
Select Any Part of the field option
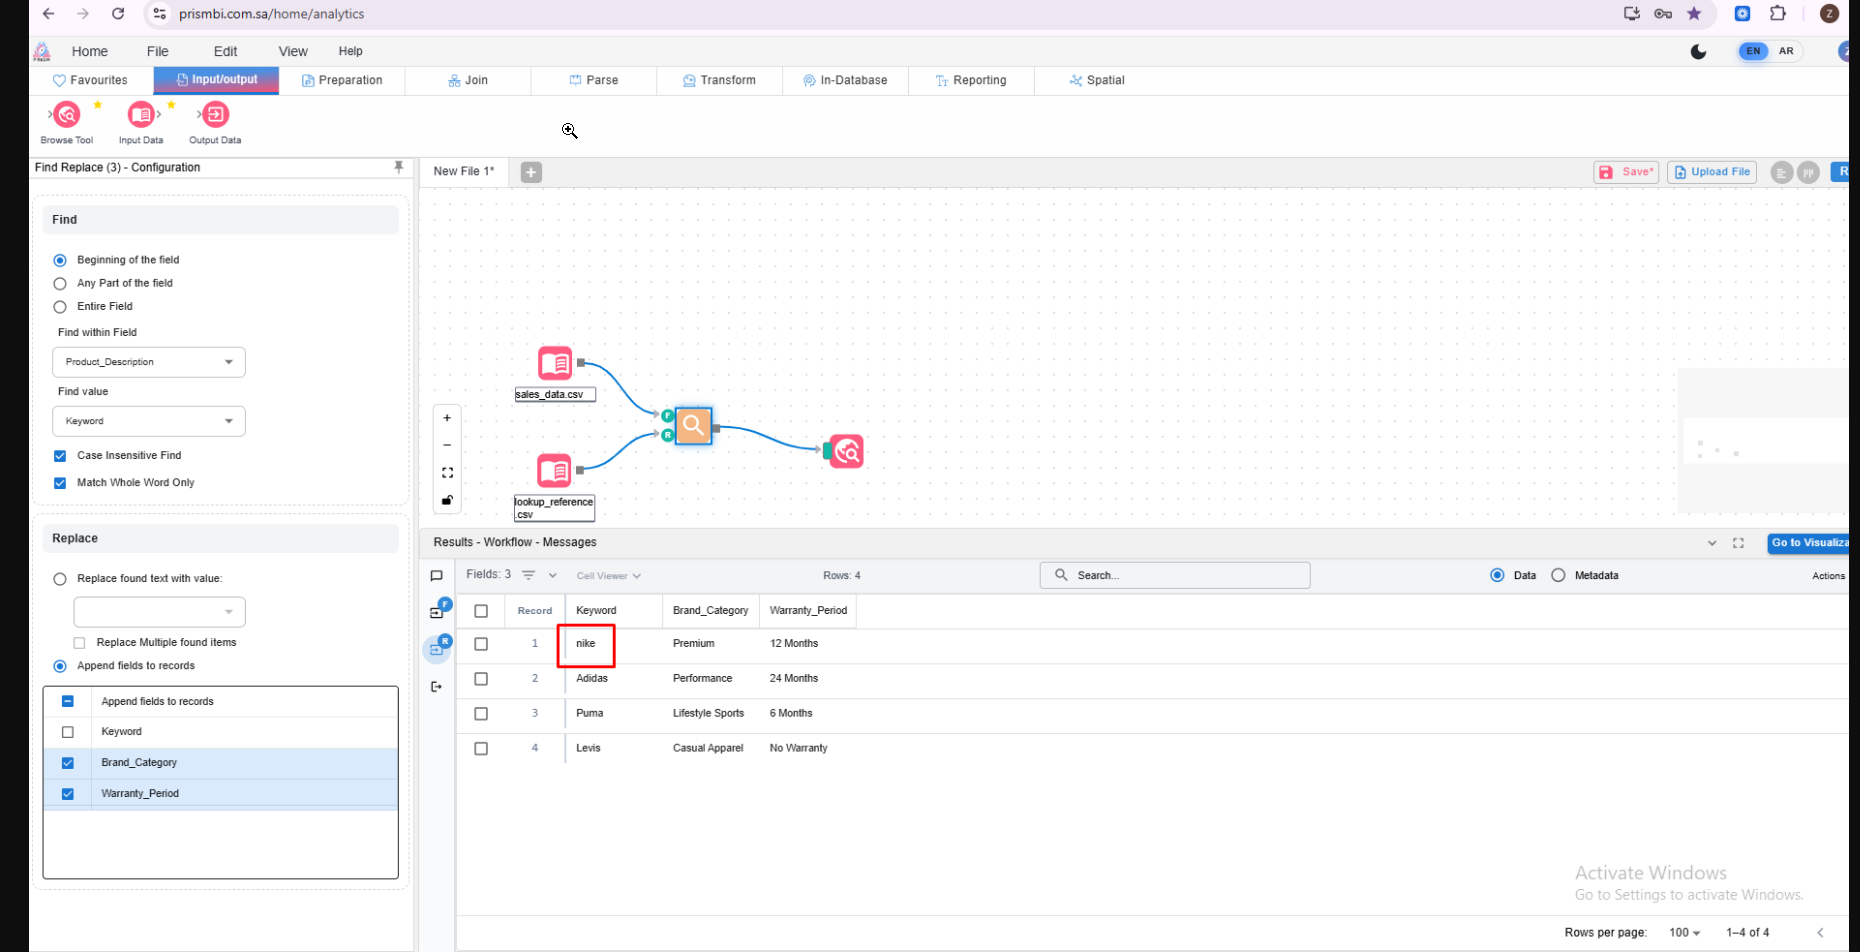point(60,284)
